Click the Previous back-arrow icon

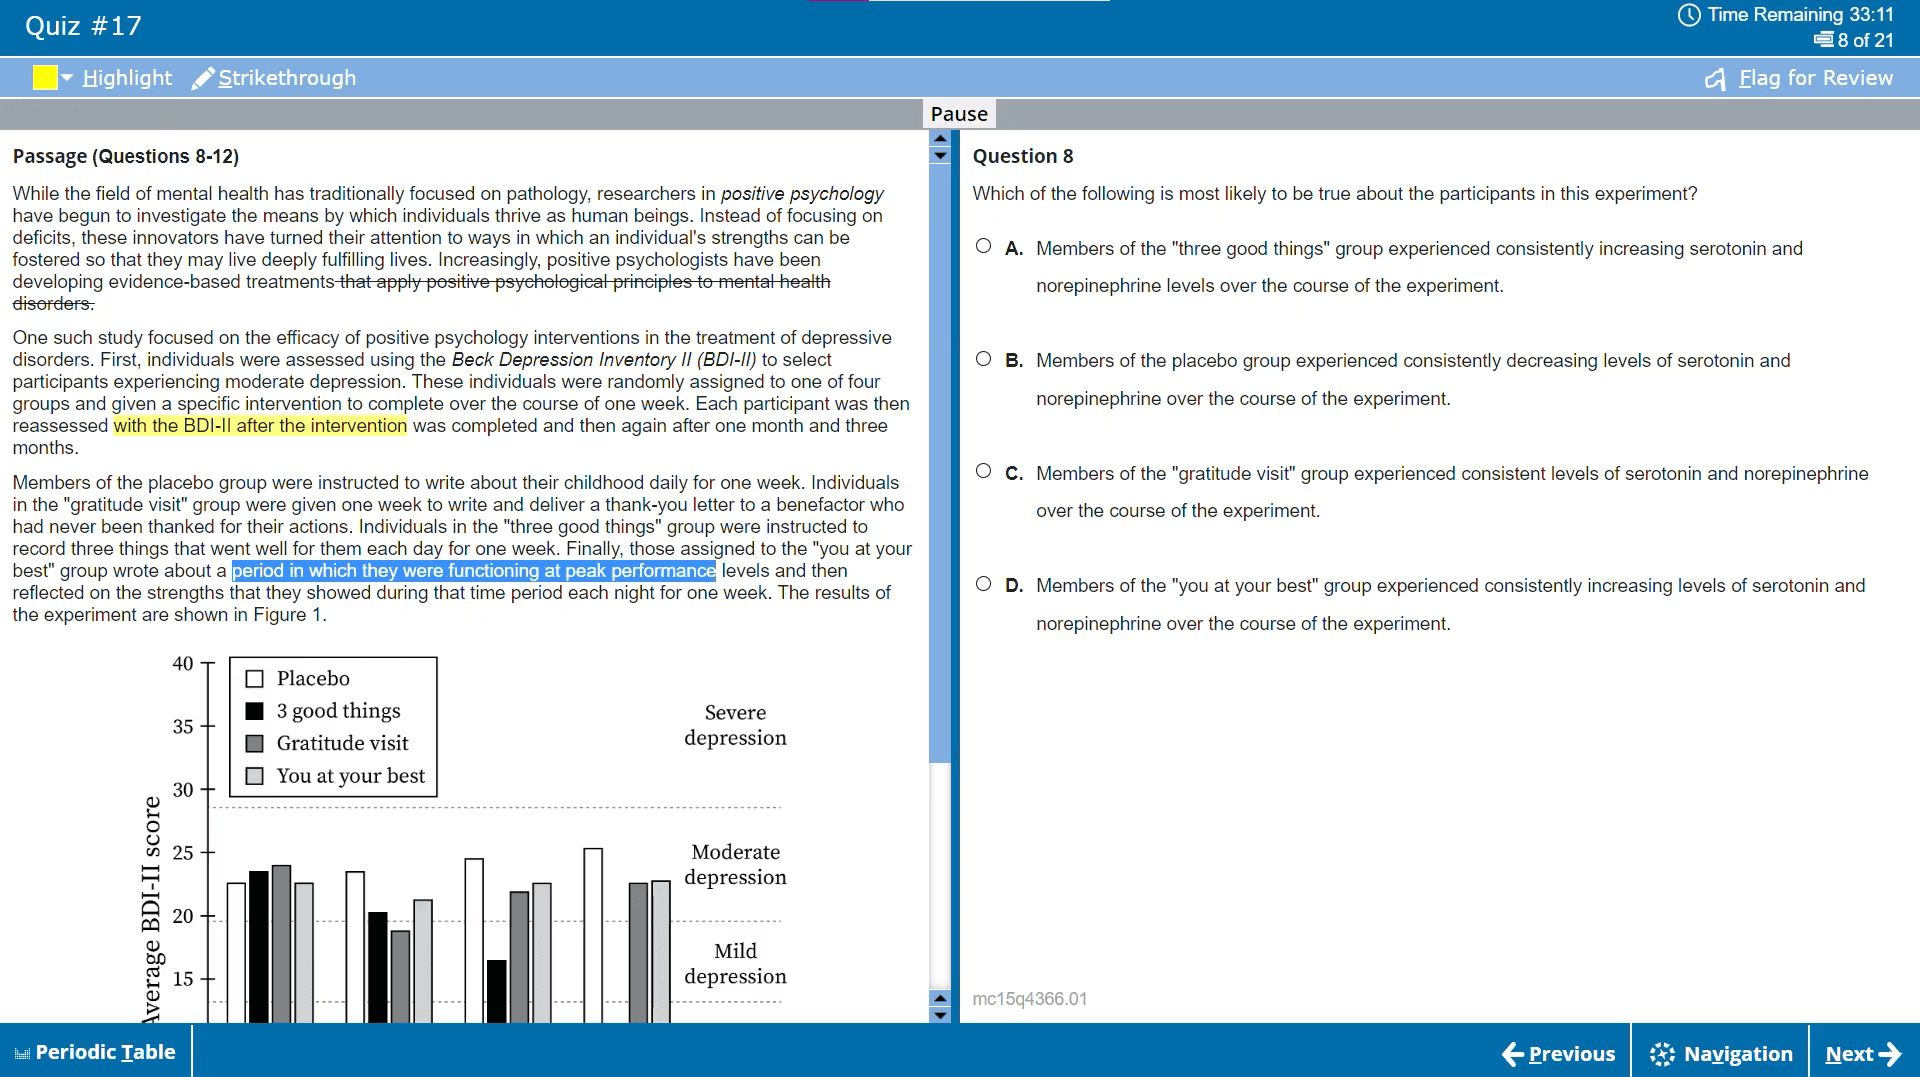point(1513,1053)
